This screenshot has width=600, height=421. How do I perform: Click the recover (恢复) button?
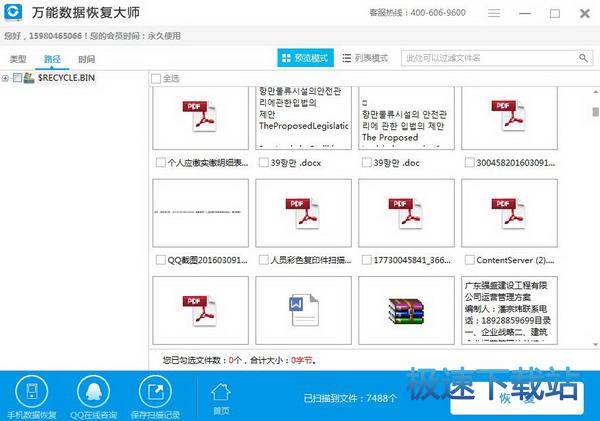click(x=517, y=398)
